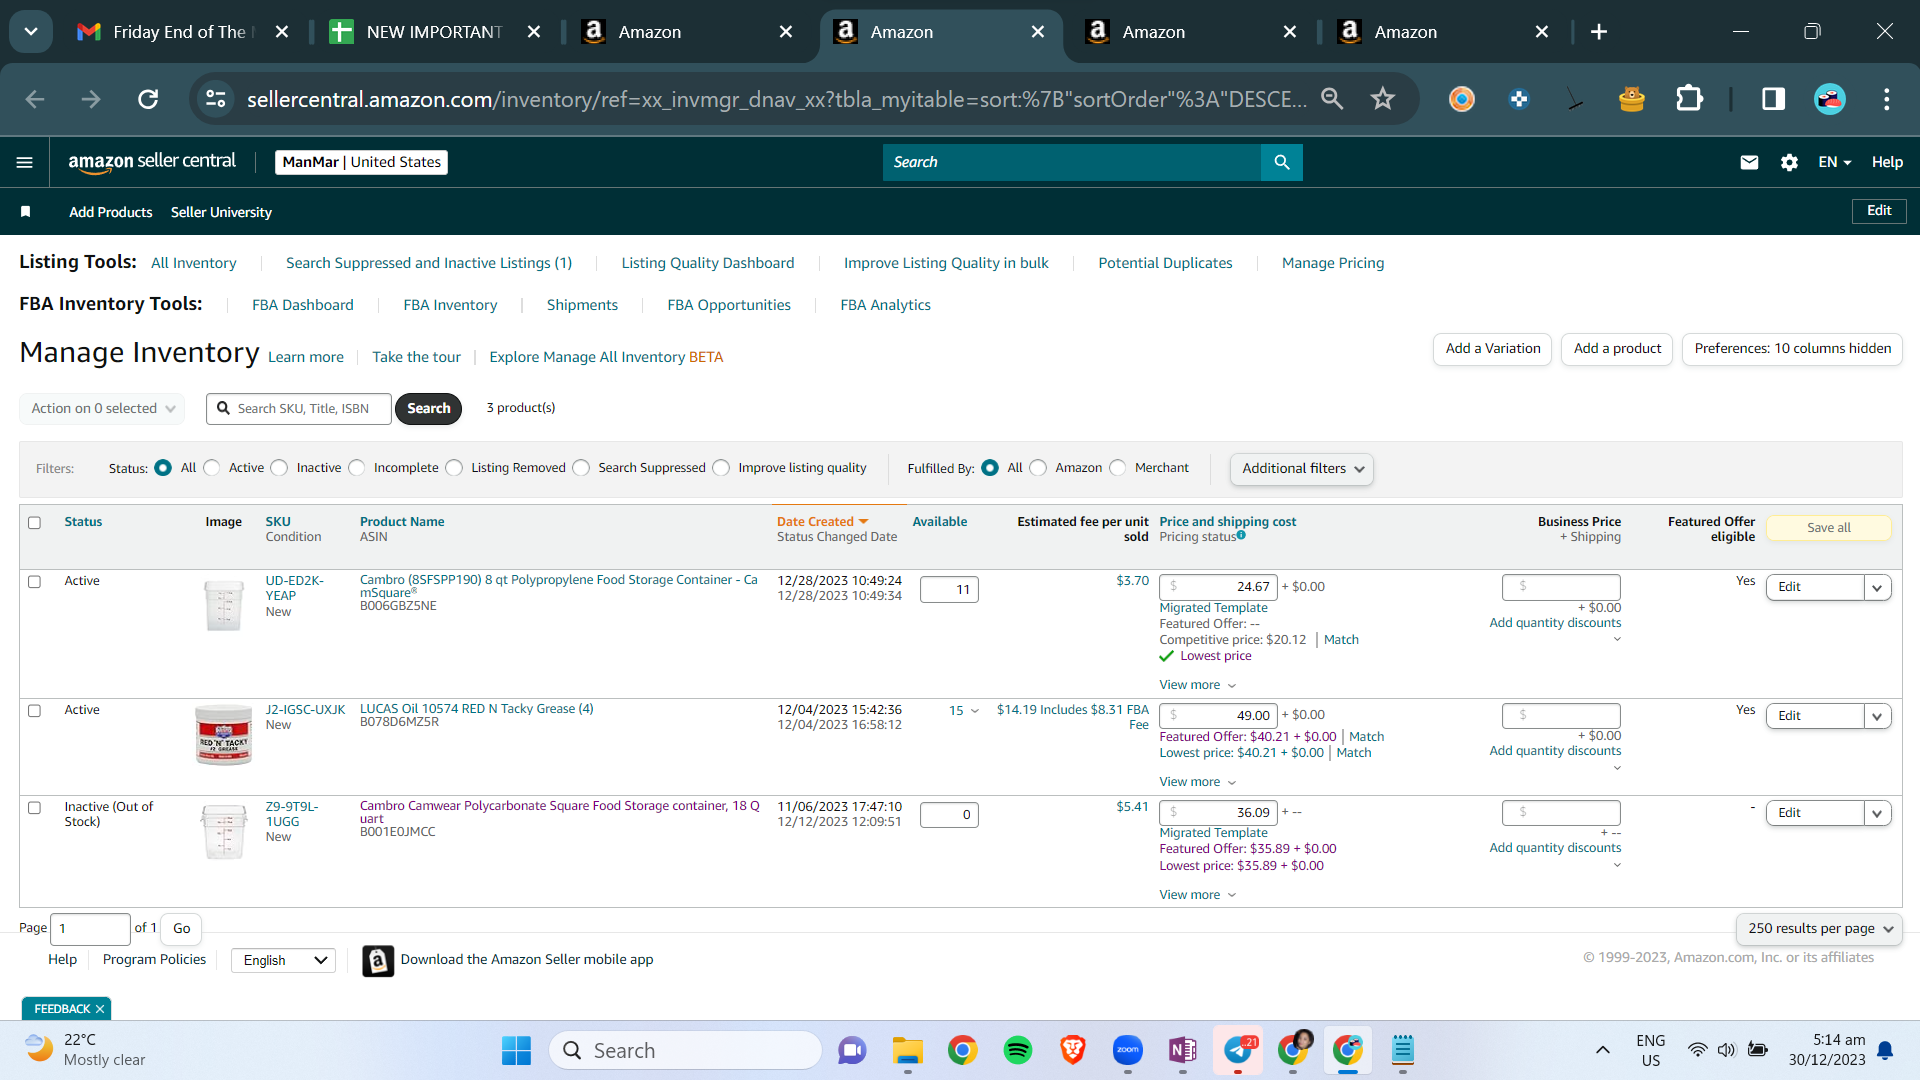Expand the Additional filters dropdown

click(x=1302, y=469)
